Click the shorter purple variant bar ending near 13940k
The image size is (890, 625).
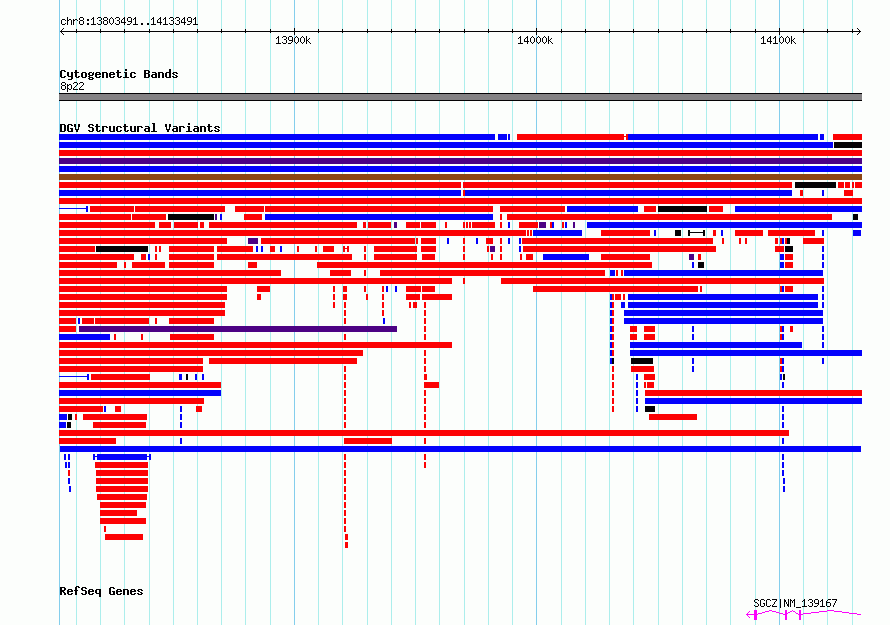coord(238,329)
